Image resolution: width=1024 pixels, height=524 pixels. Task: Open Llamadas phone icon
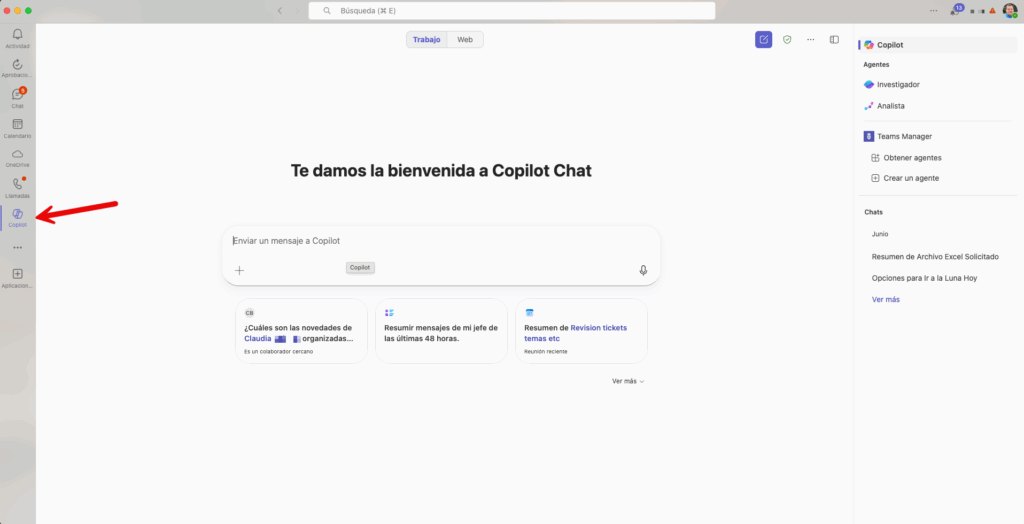[17, 186]
